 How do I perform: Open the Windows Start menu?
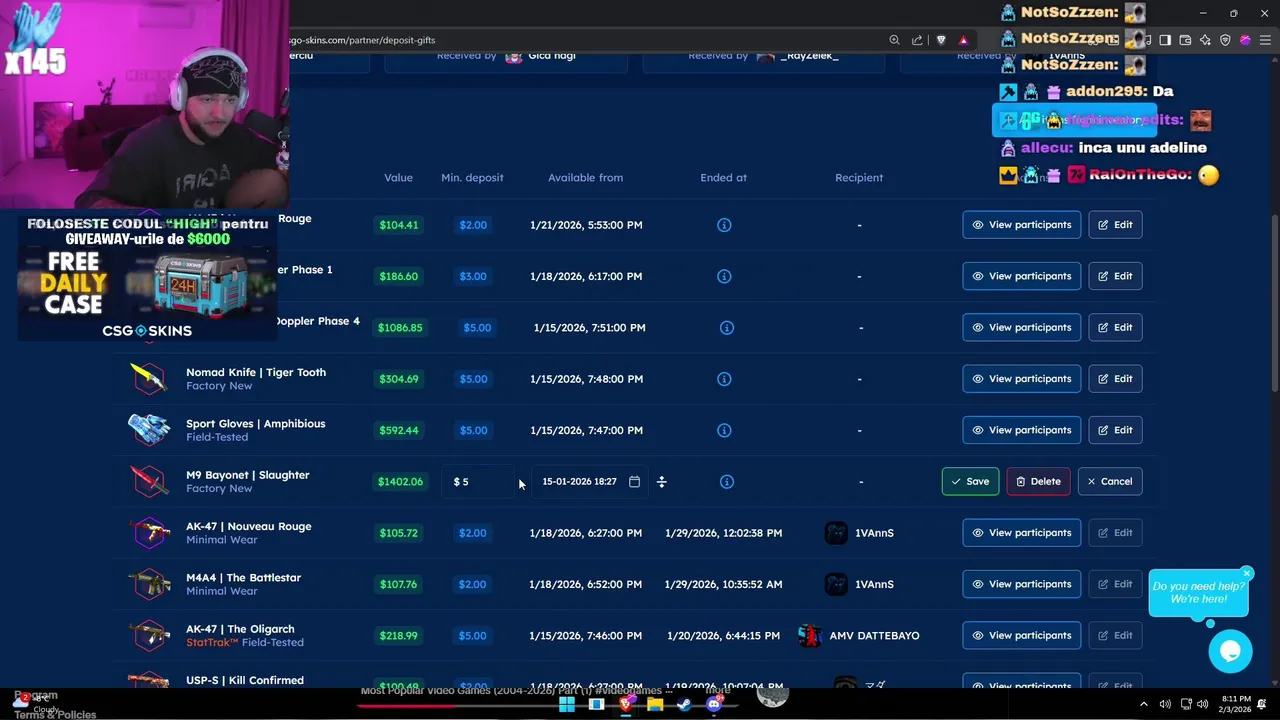coord(567,704)
